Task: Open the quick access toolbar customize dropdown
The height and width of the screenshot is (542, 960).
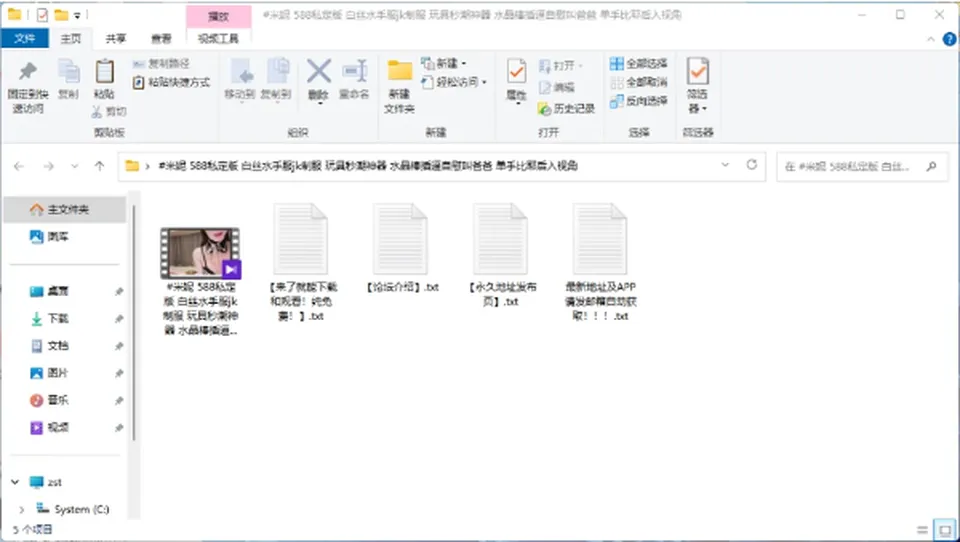Action: point(77,15)
